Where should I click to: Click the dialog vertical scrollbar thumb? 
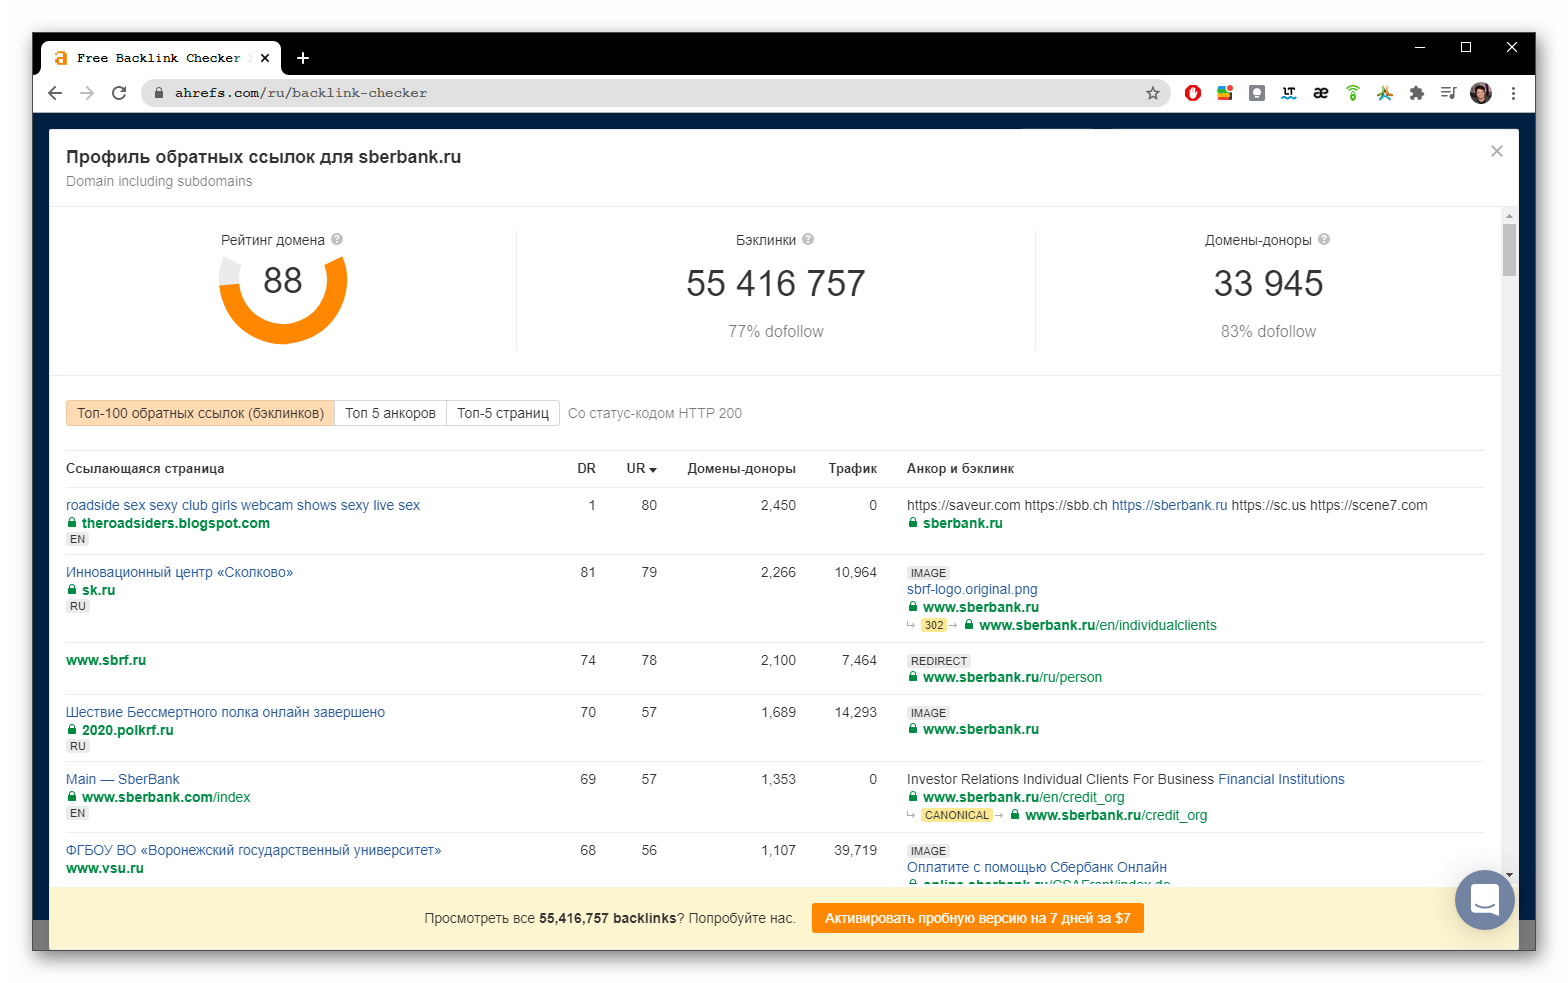pyautogui.click(x=1509, y=250)
